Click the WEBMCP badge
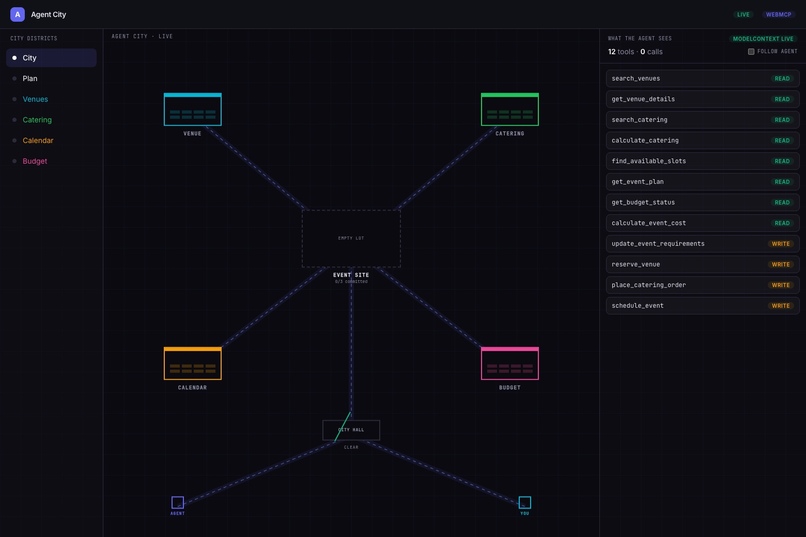This screenshot has height=537, width=806. coord(778,14)
